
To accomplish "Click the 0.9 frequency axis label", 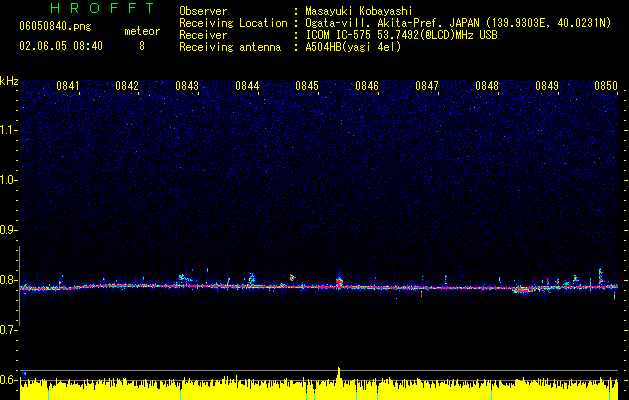I will pyautogui.click(x=8, y=230).
